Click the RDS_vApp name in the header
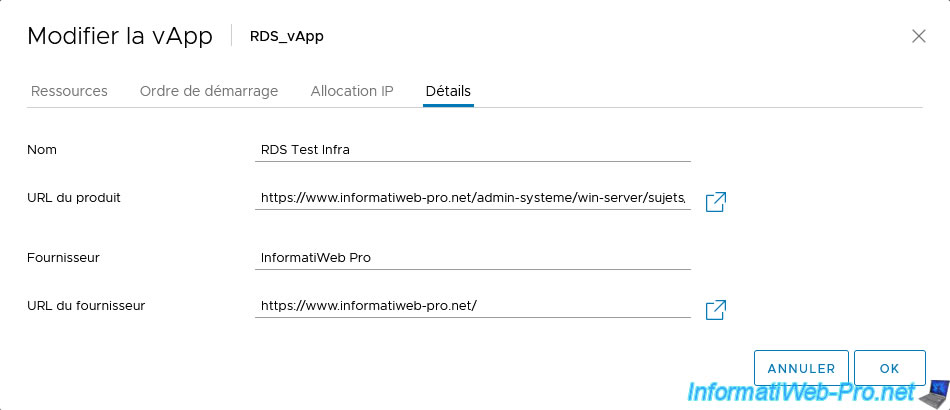This screenshot has height=410, width=950. click(x=287, y=36)
